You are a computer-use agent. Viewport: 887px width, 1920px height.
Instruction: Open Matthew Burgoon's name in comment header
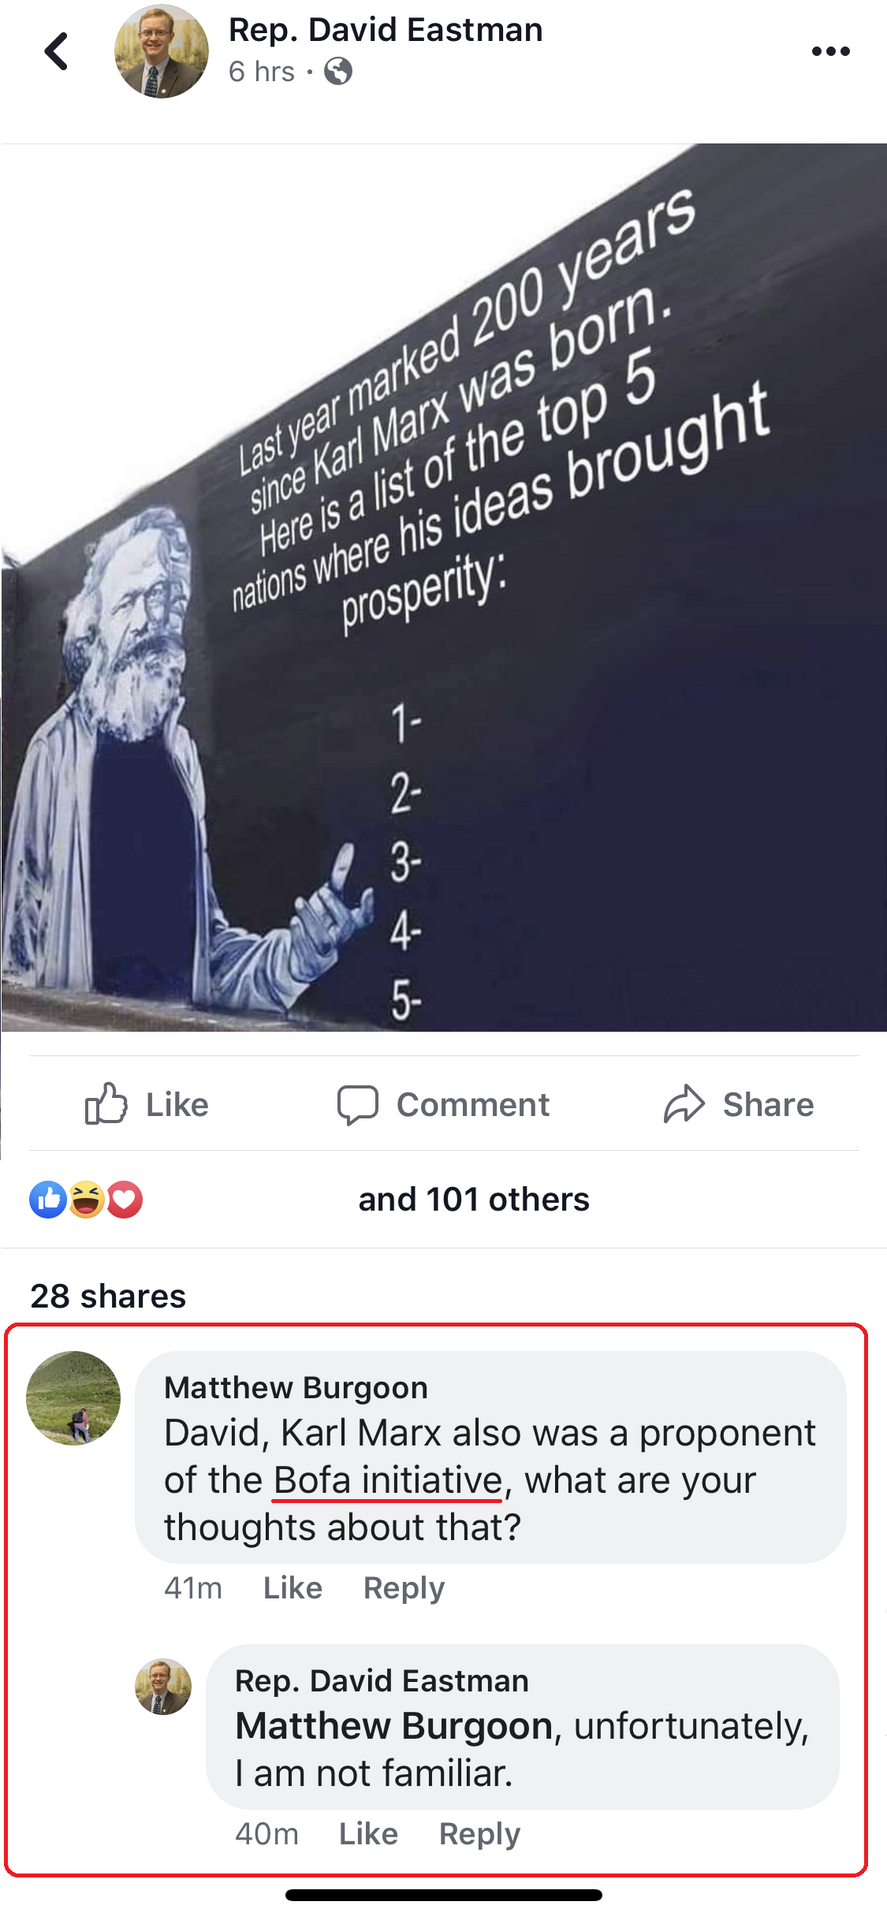(x=296, y=1387)
